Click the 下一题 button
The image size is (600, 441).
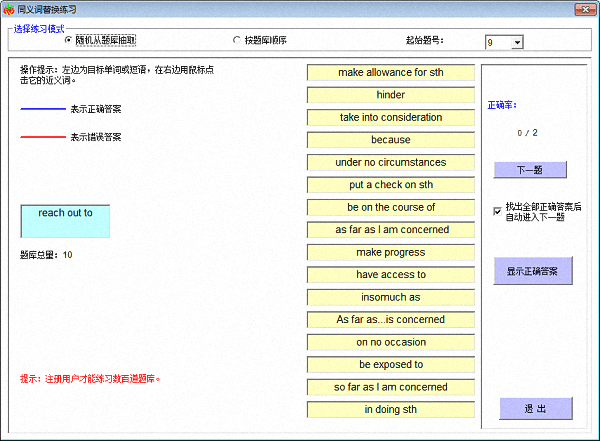529,170
